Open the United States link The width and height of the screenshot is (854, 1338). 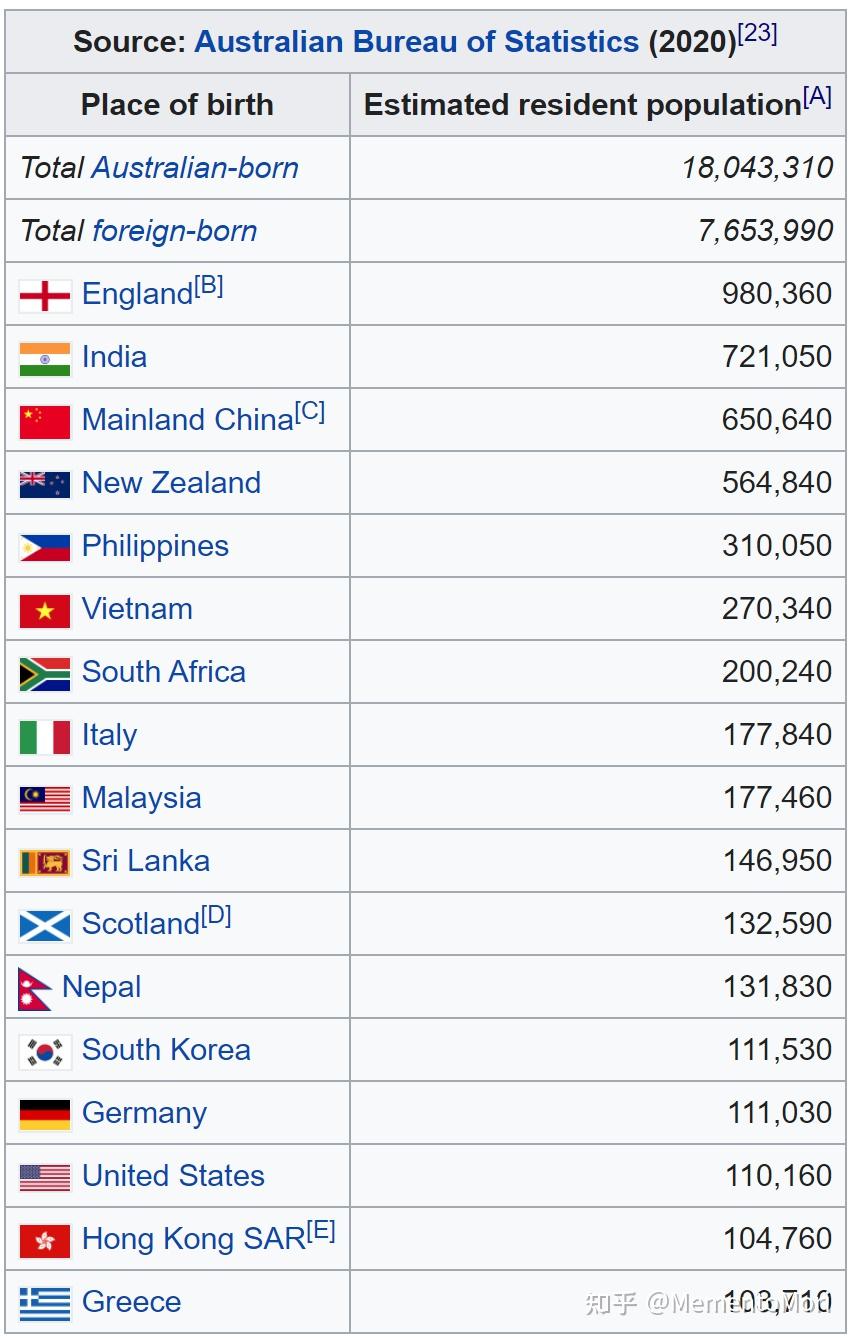pyautogui.click(x=173, y=1176)
